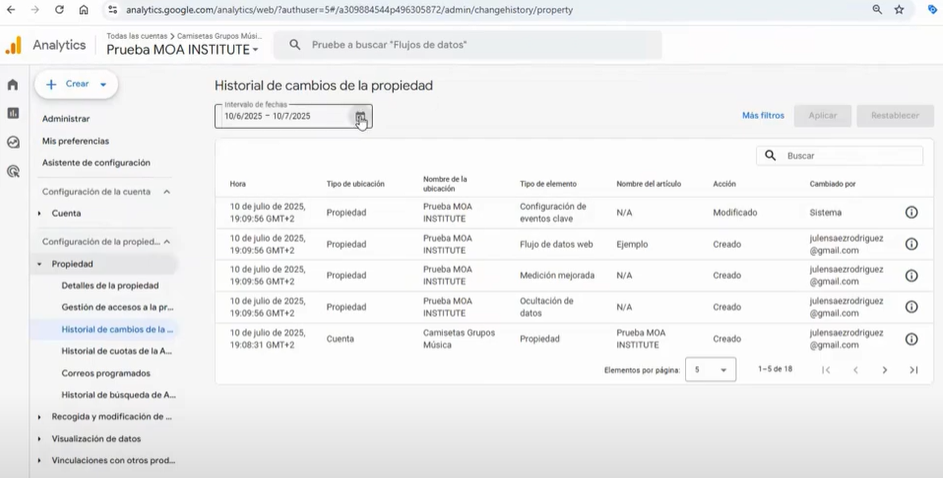
Task: Click the Intervalo de fechas field
Action: pyautogui.click(x=293, y=116)
